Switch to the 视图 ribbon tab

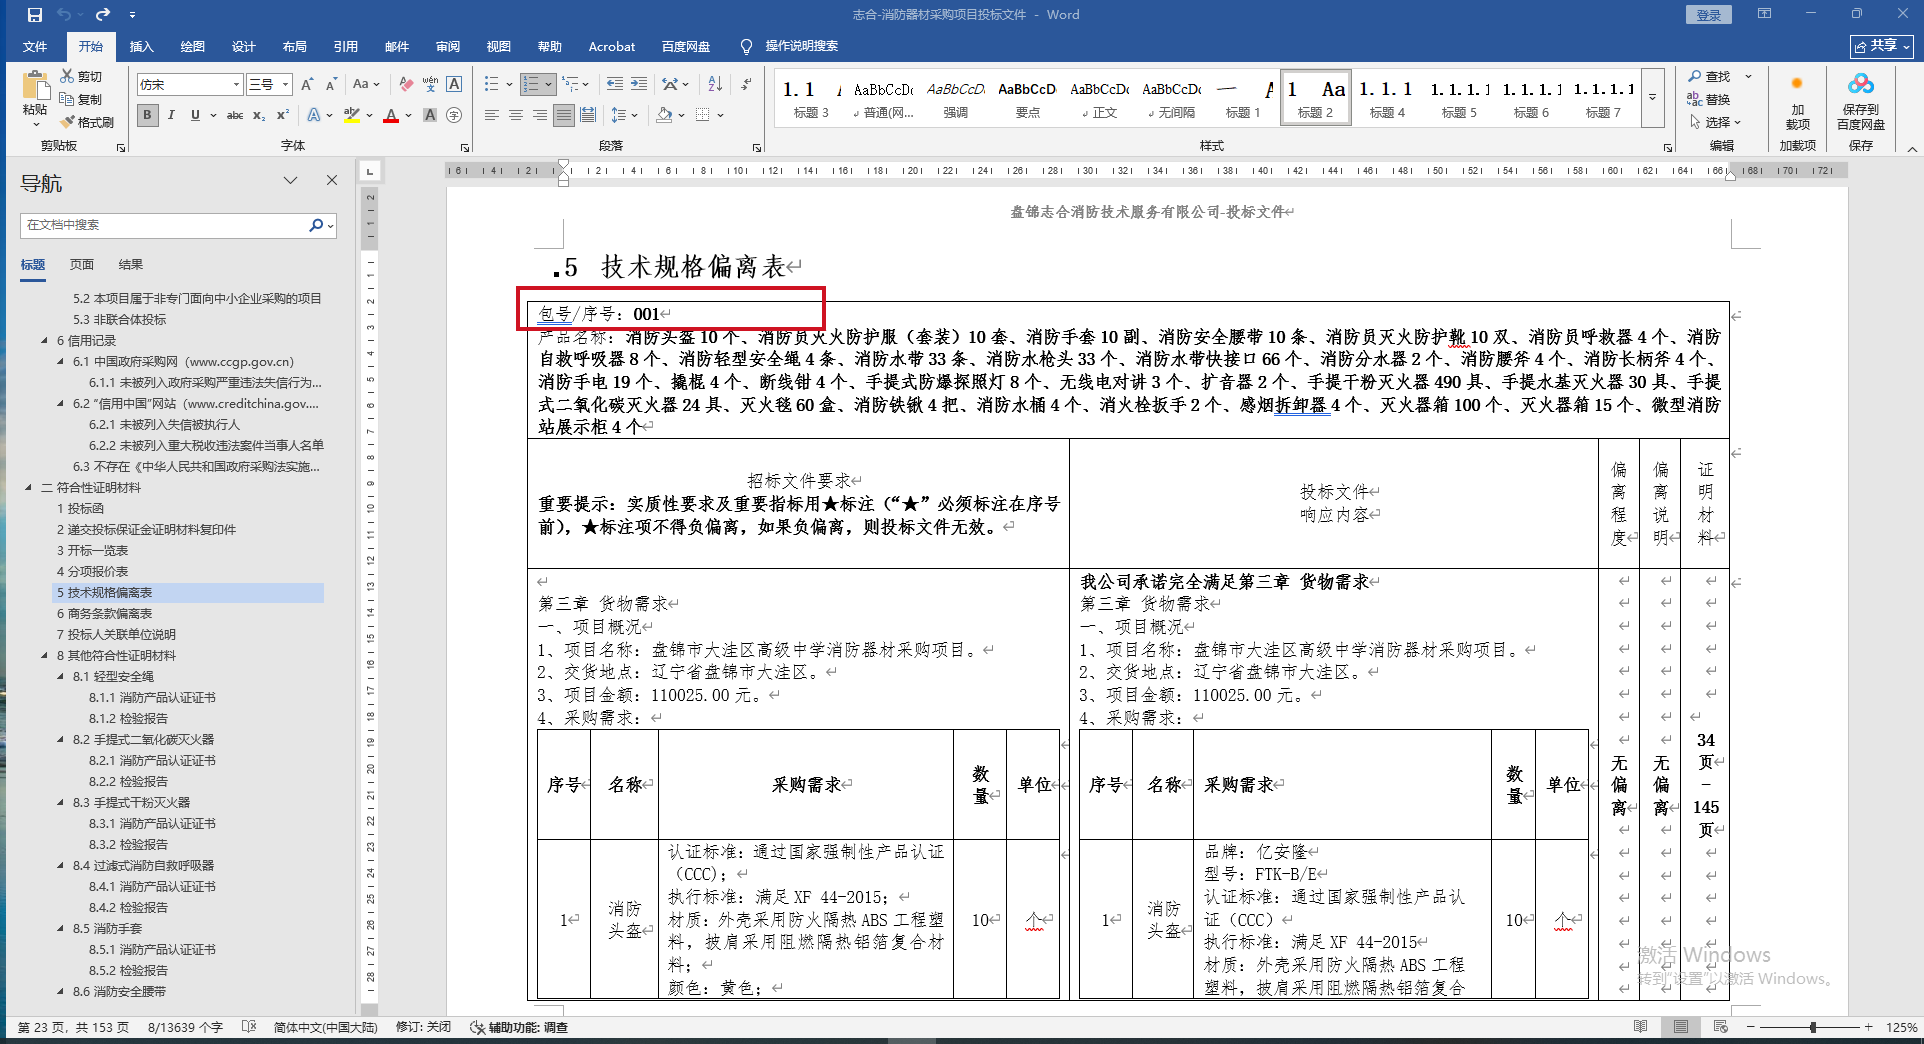click(498, 46)
